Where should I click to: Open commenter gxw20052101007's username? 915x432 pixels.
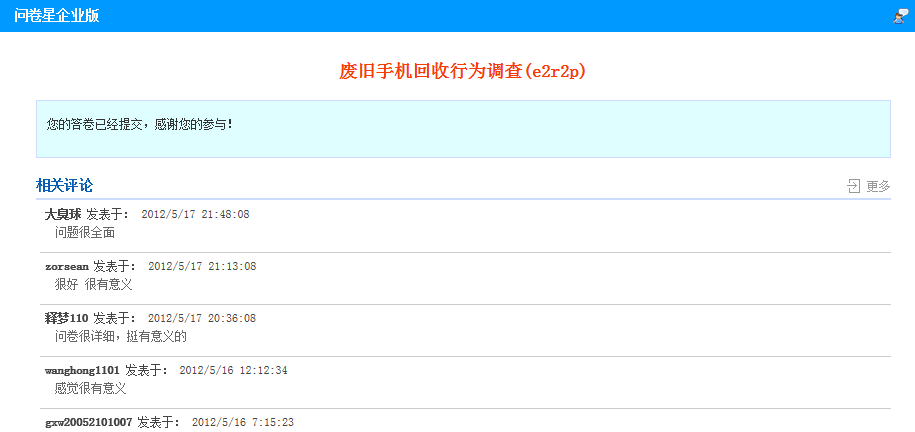(x=89, y=422)
